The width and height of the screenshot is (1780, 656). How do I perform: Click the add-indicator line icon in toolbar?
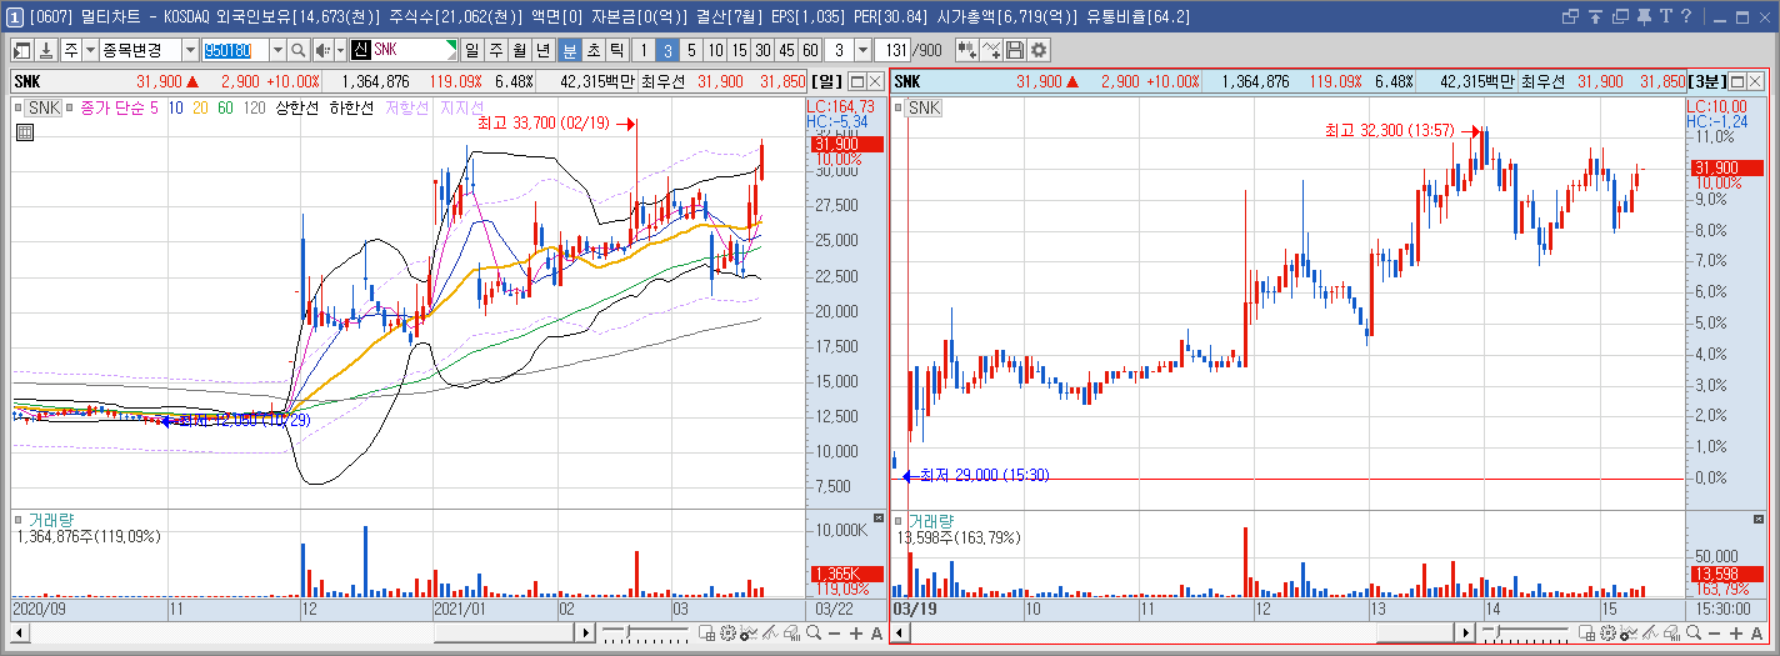click(x=991, y=50)
